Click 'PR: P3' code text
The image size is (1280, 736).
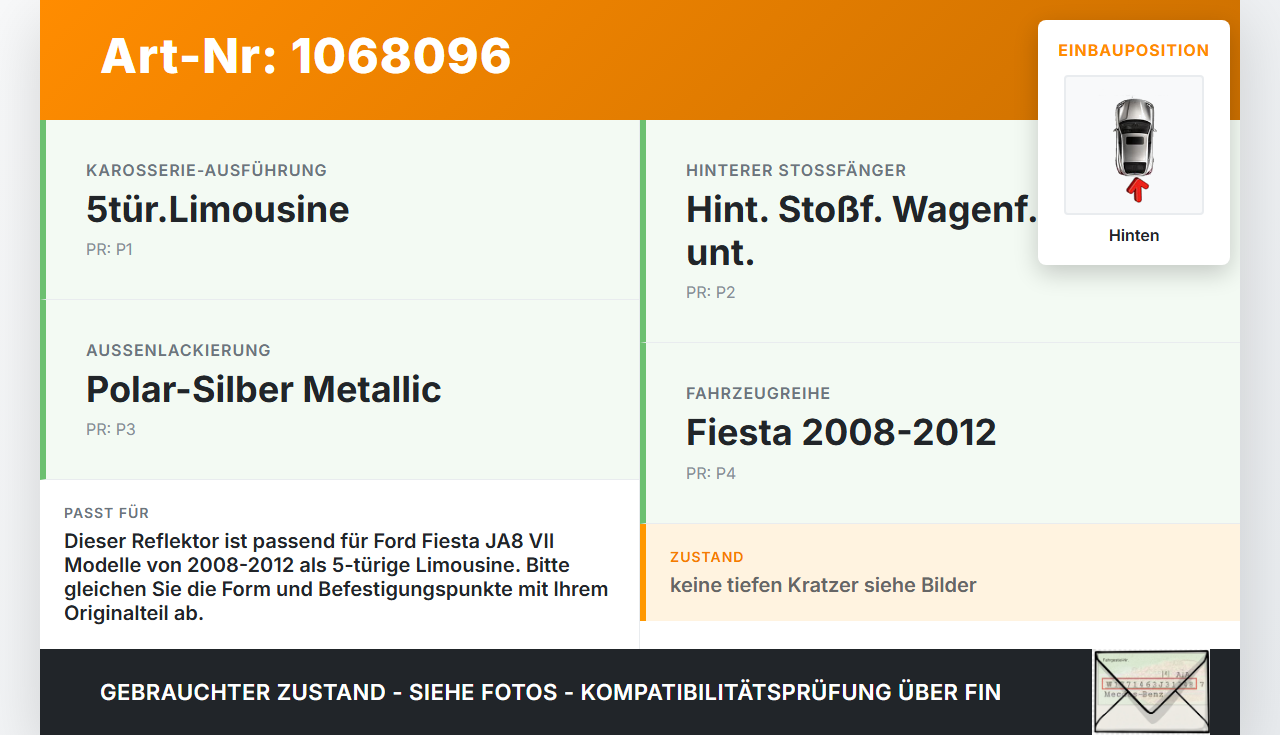coord(111,429)
